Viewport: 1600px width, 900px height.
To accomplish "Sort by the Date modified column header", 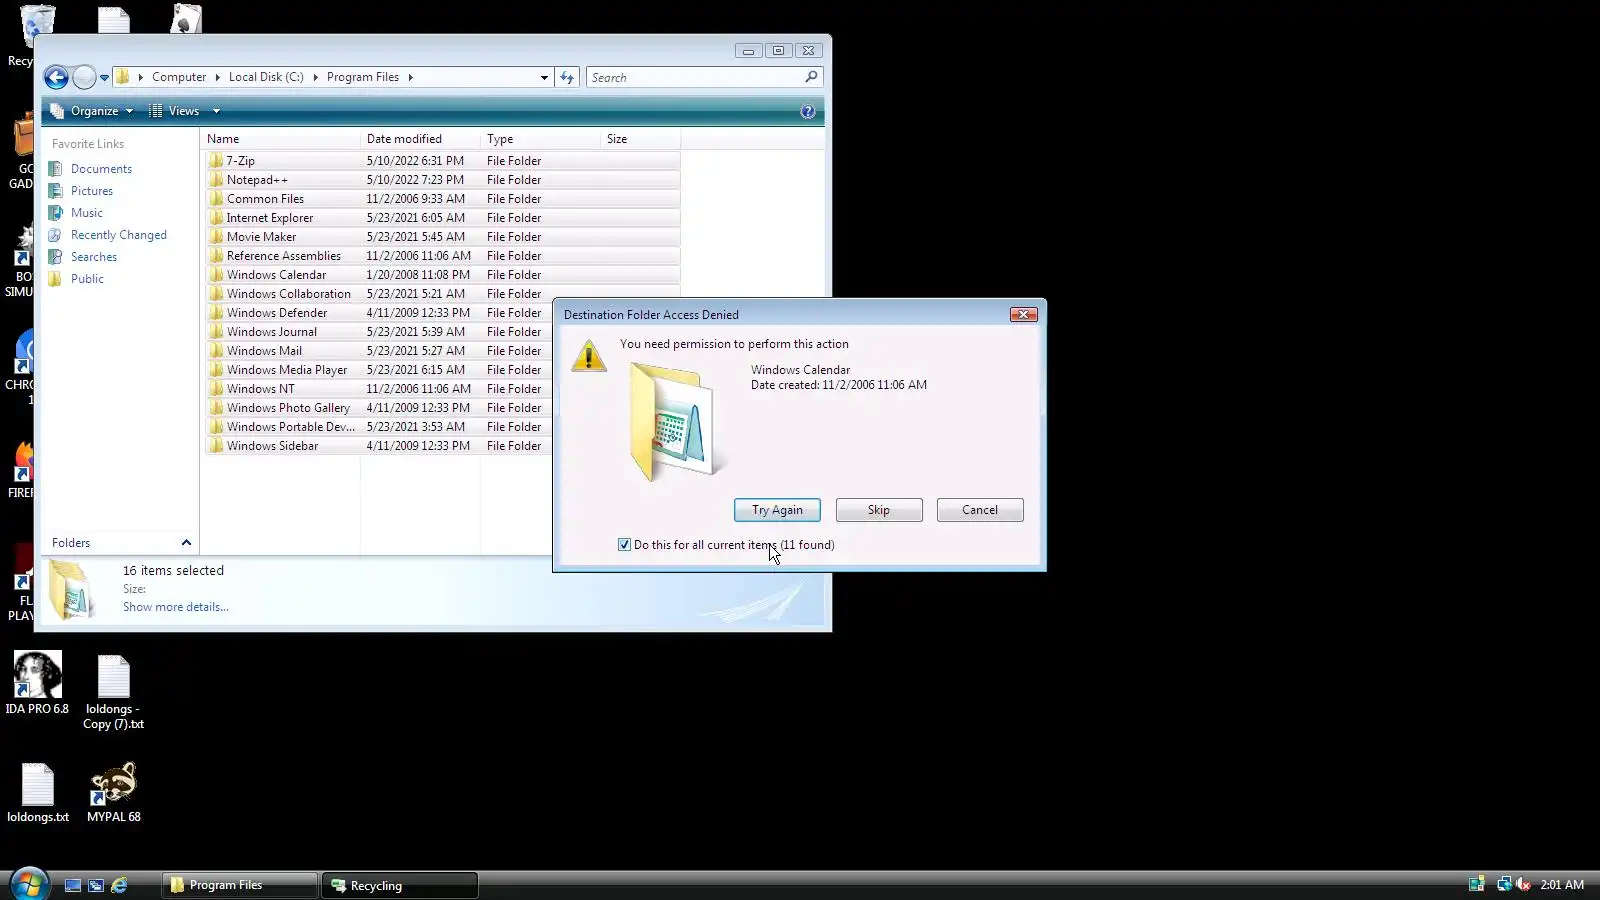I will coord(420,139).
